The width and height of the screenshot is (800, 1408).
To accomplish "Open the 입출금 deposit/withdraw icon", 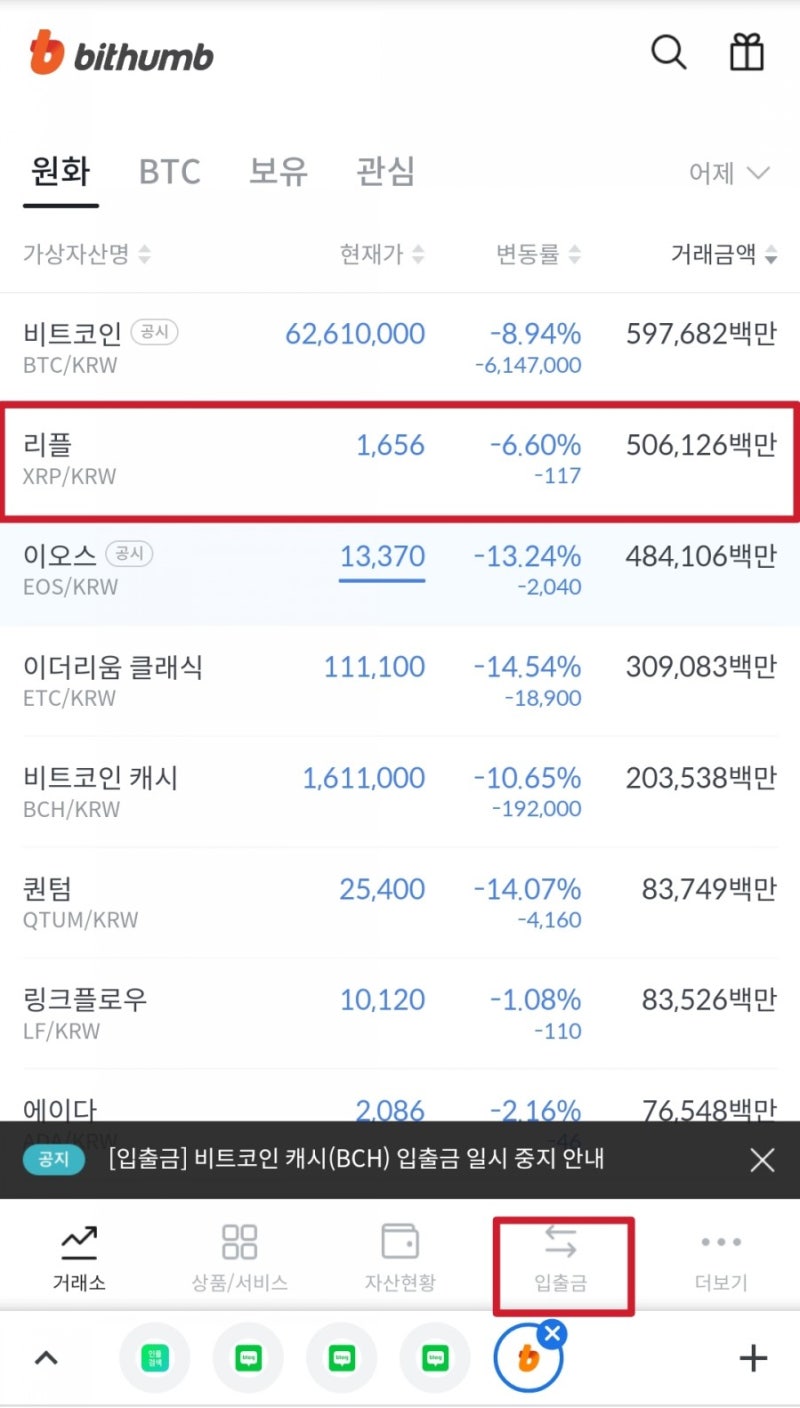I will tap(561, 1243).
